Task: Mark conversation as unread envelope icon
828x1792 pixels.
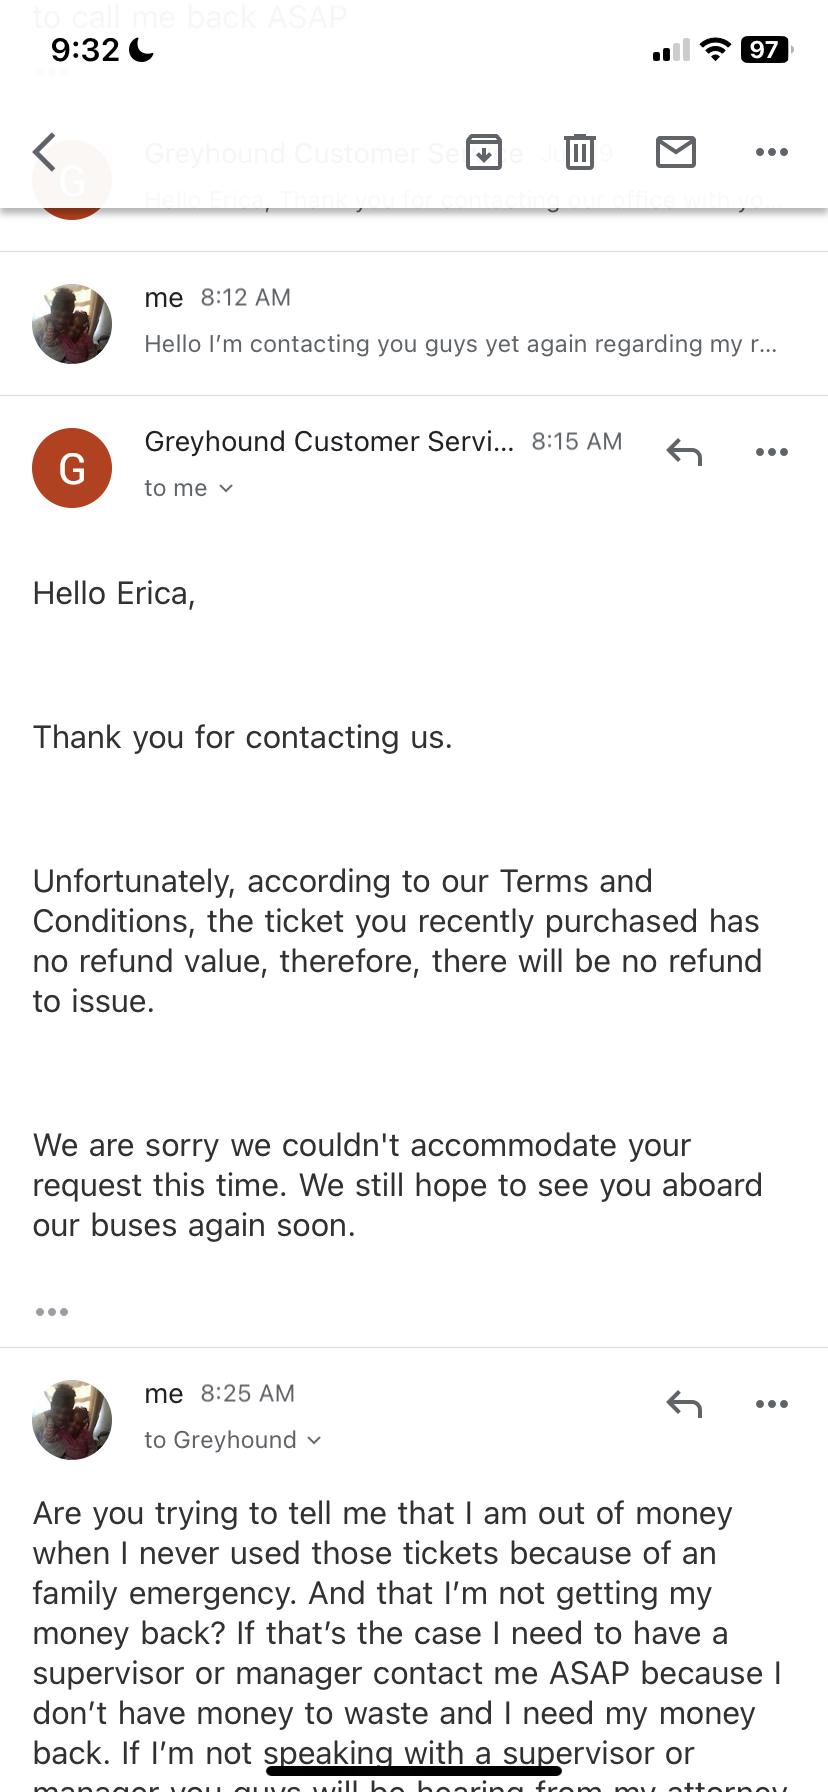Action: point(676,152)
